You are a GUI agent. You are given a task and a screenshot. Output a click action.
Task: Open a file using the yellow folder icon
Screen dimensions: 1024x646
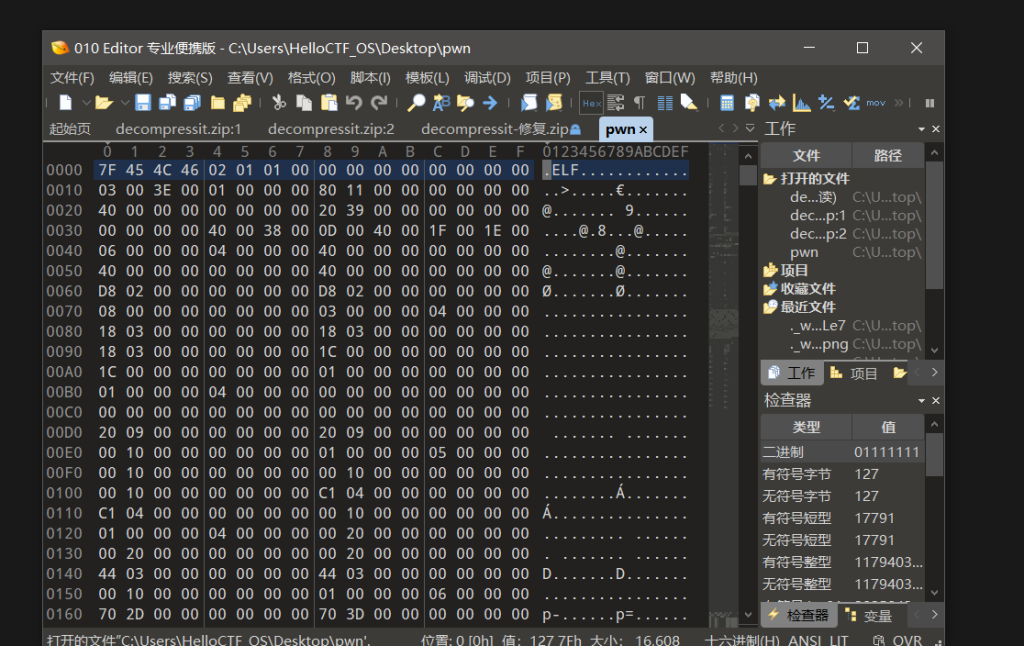(x=103, y=103)
